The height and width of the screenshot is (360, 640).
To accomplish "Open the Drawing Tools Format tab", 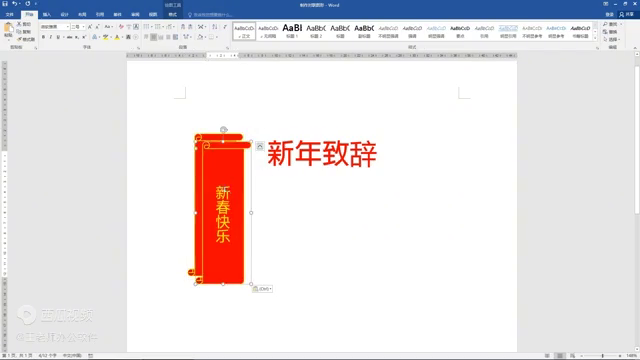I will coord(173,15).
